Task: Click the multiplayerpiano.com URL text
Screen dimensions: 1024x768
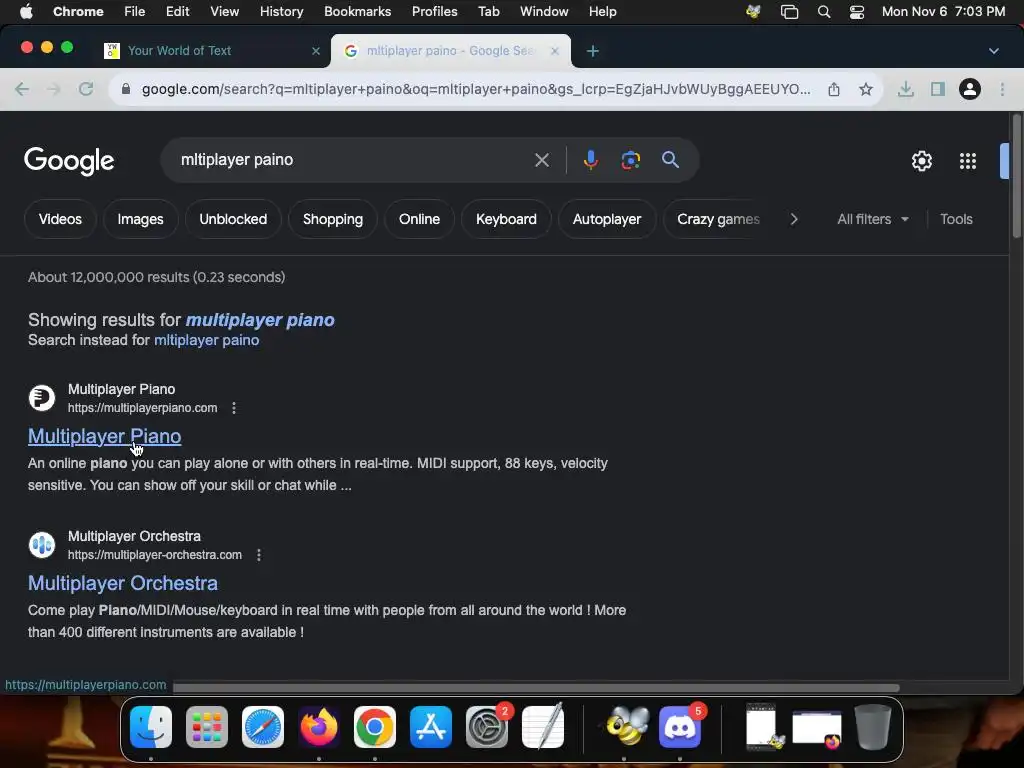Action: coord(142,408)
